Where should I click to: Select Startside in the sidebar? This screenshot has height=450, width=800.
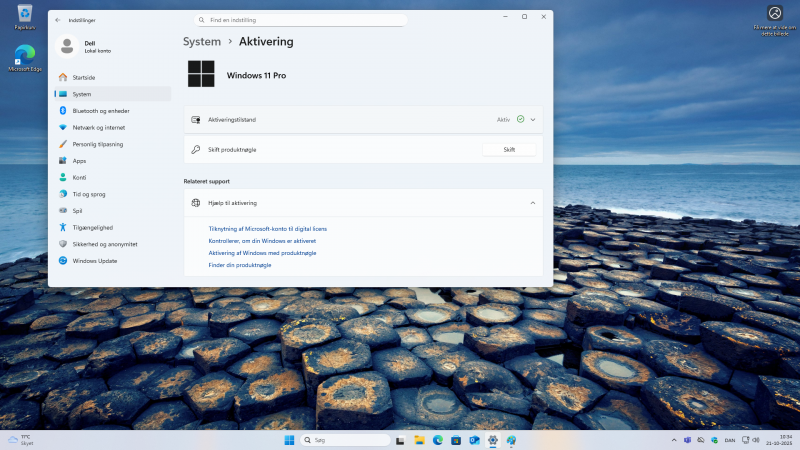(x=83, y=77)
